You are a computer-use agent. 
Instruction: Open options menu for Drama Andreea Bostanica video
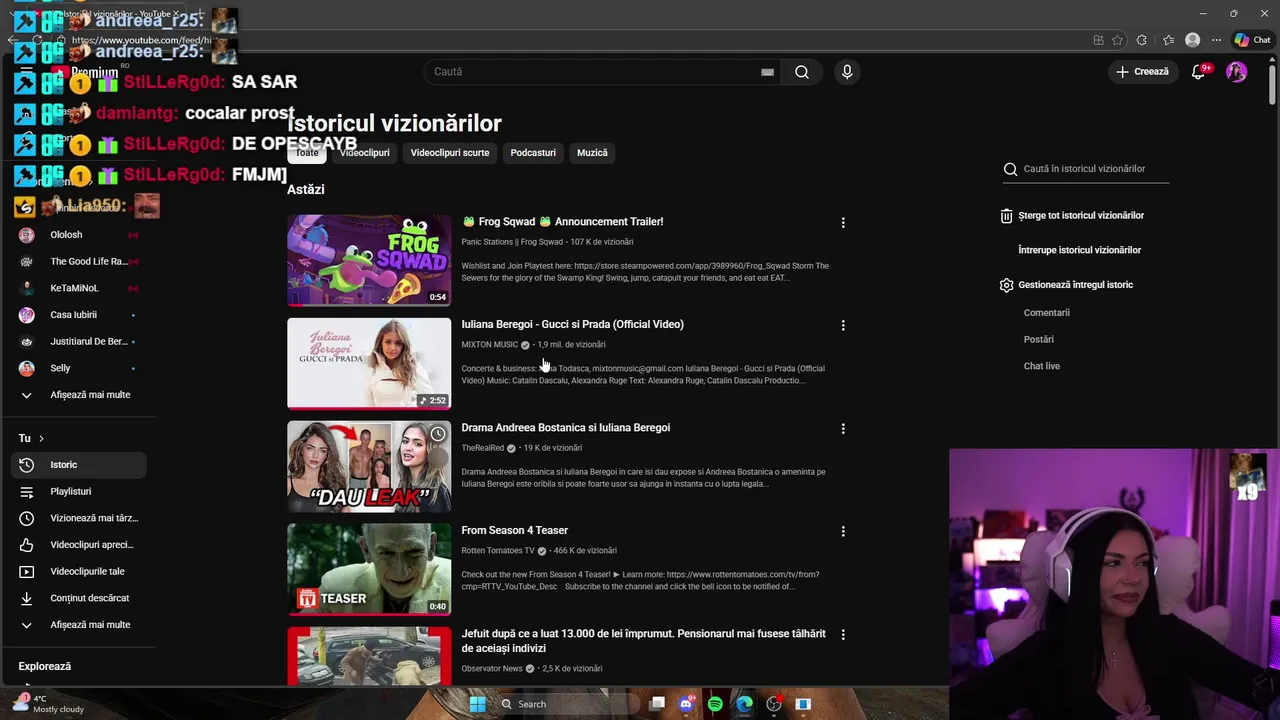[x=843, y=428]
